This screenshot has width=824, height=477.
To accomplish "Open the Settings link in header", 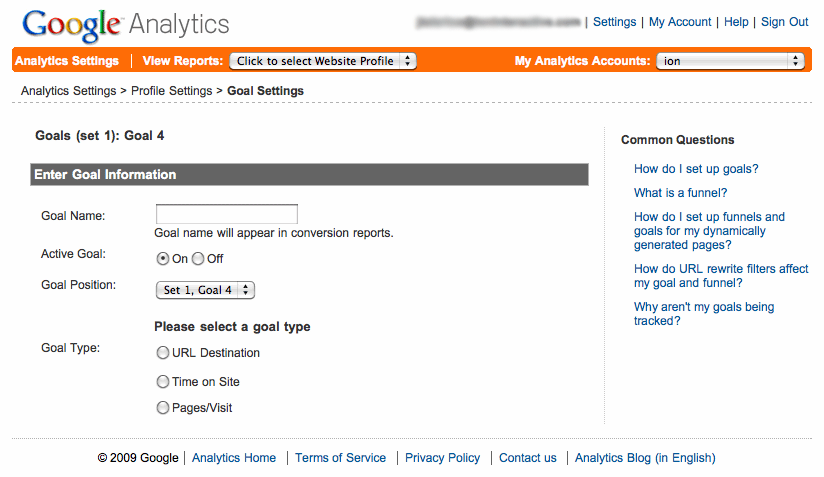I will (x=614, y=22).
